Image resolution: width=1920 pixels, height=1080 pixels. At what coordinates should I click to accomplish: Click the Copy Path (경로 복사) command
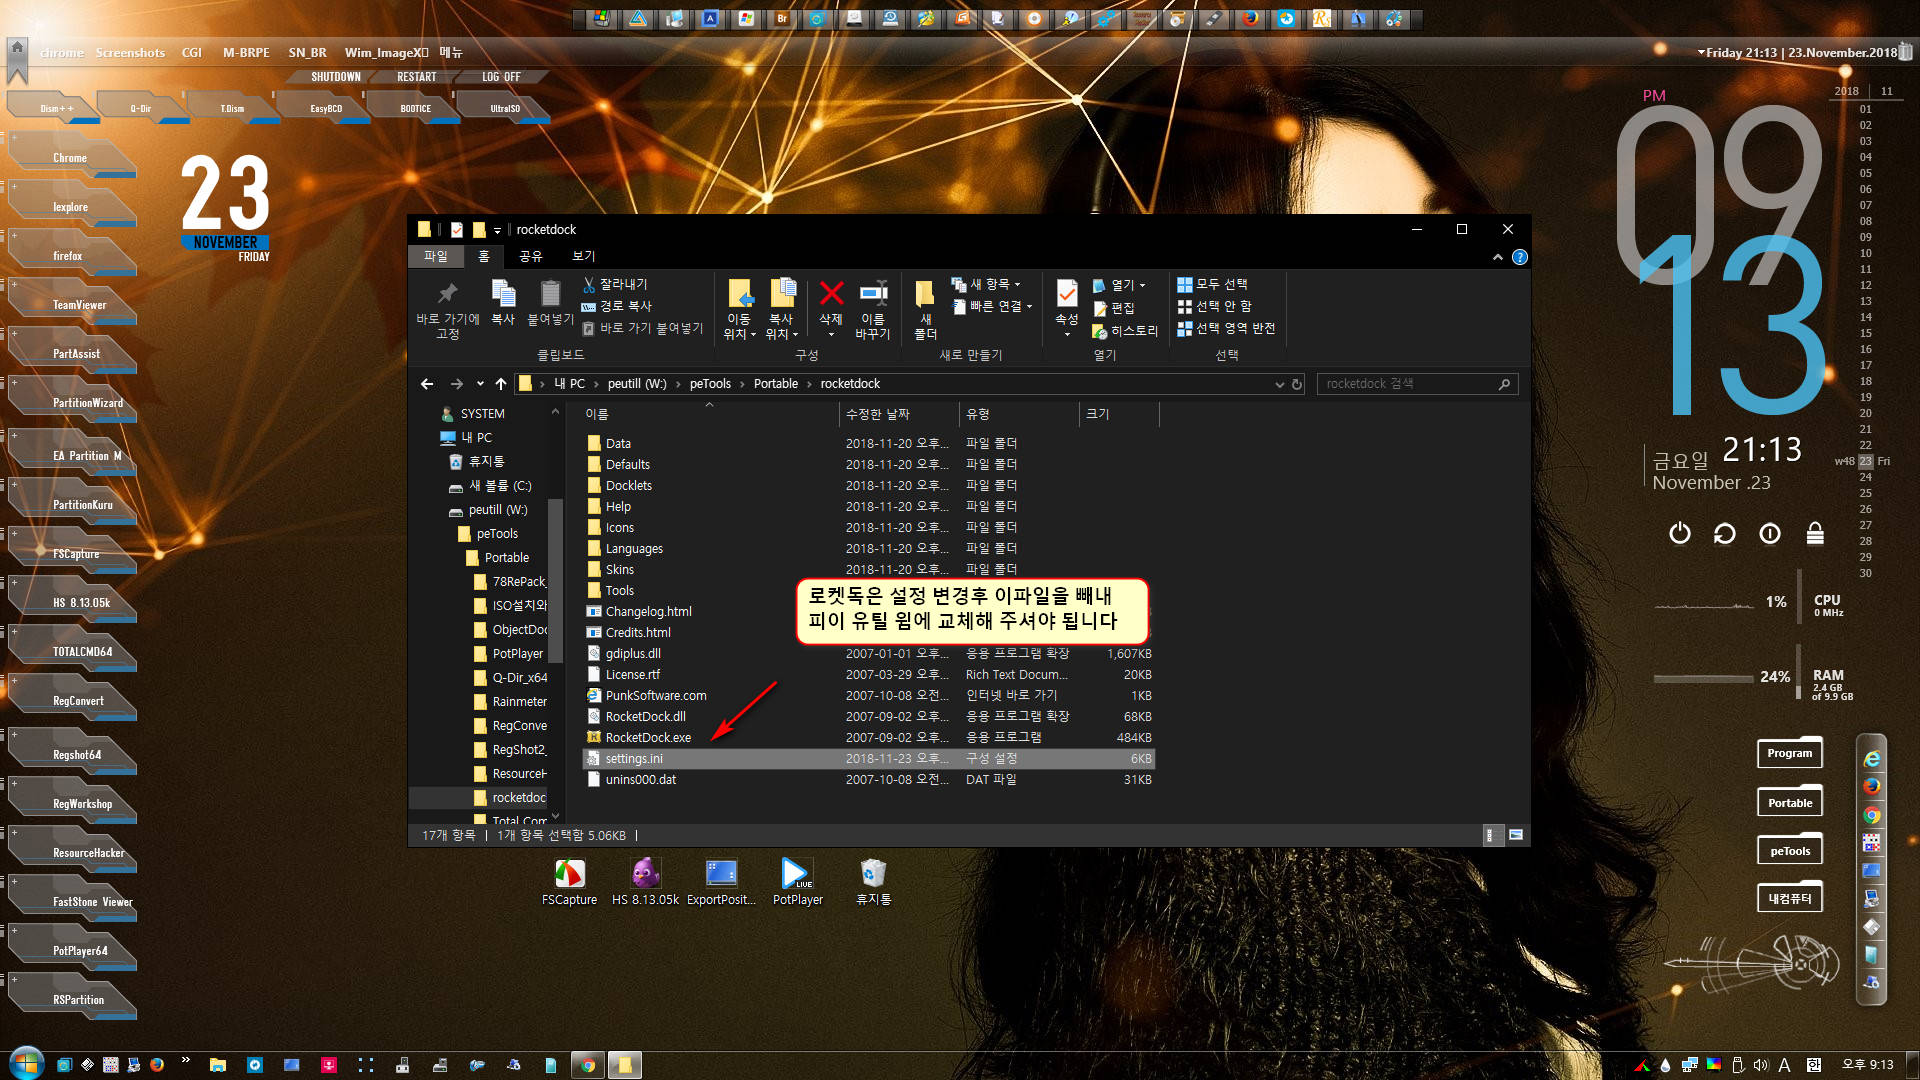coord(617,306)
